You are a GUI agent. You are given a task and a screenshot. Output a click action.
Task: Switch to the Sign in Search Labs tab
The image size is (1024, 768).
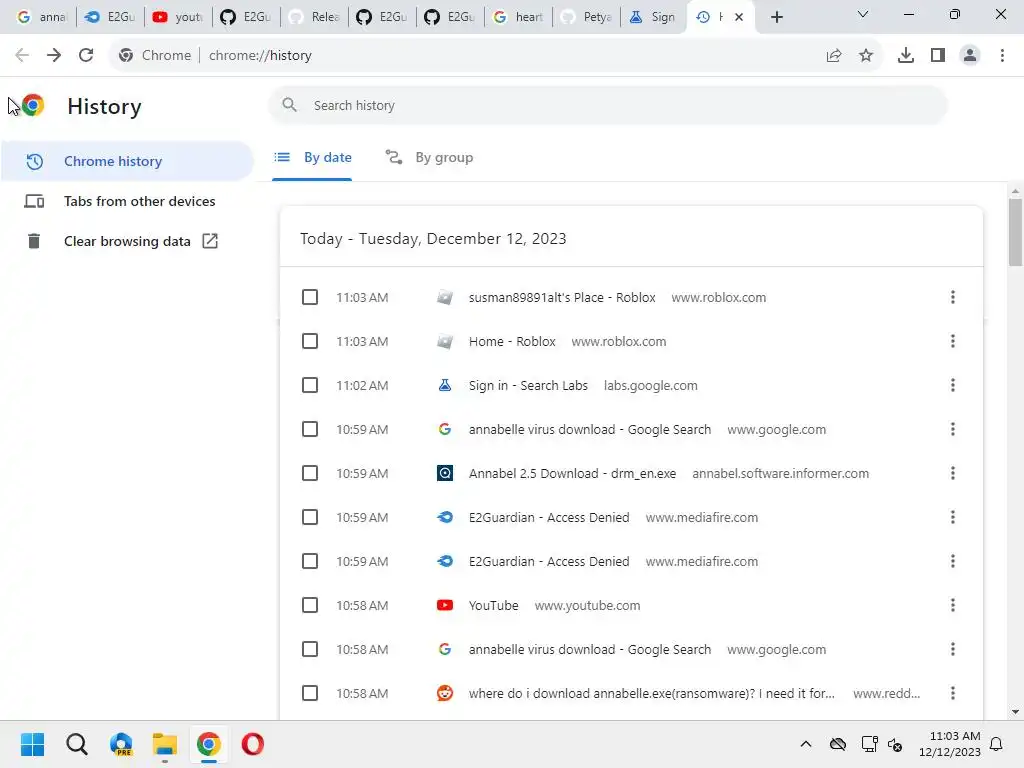tap(653, 17)
